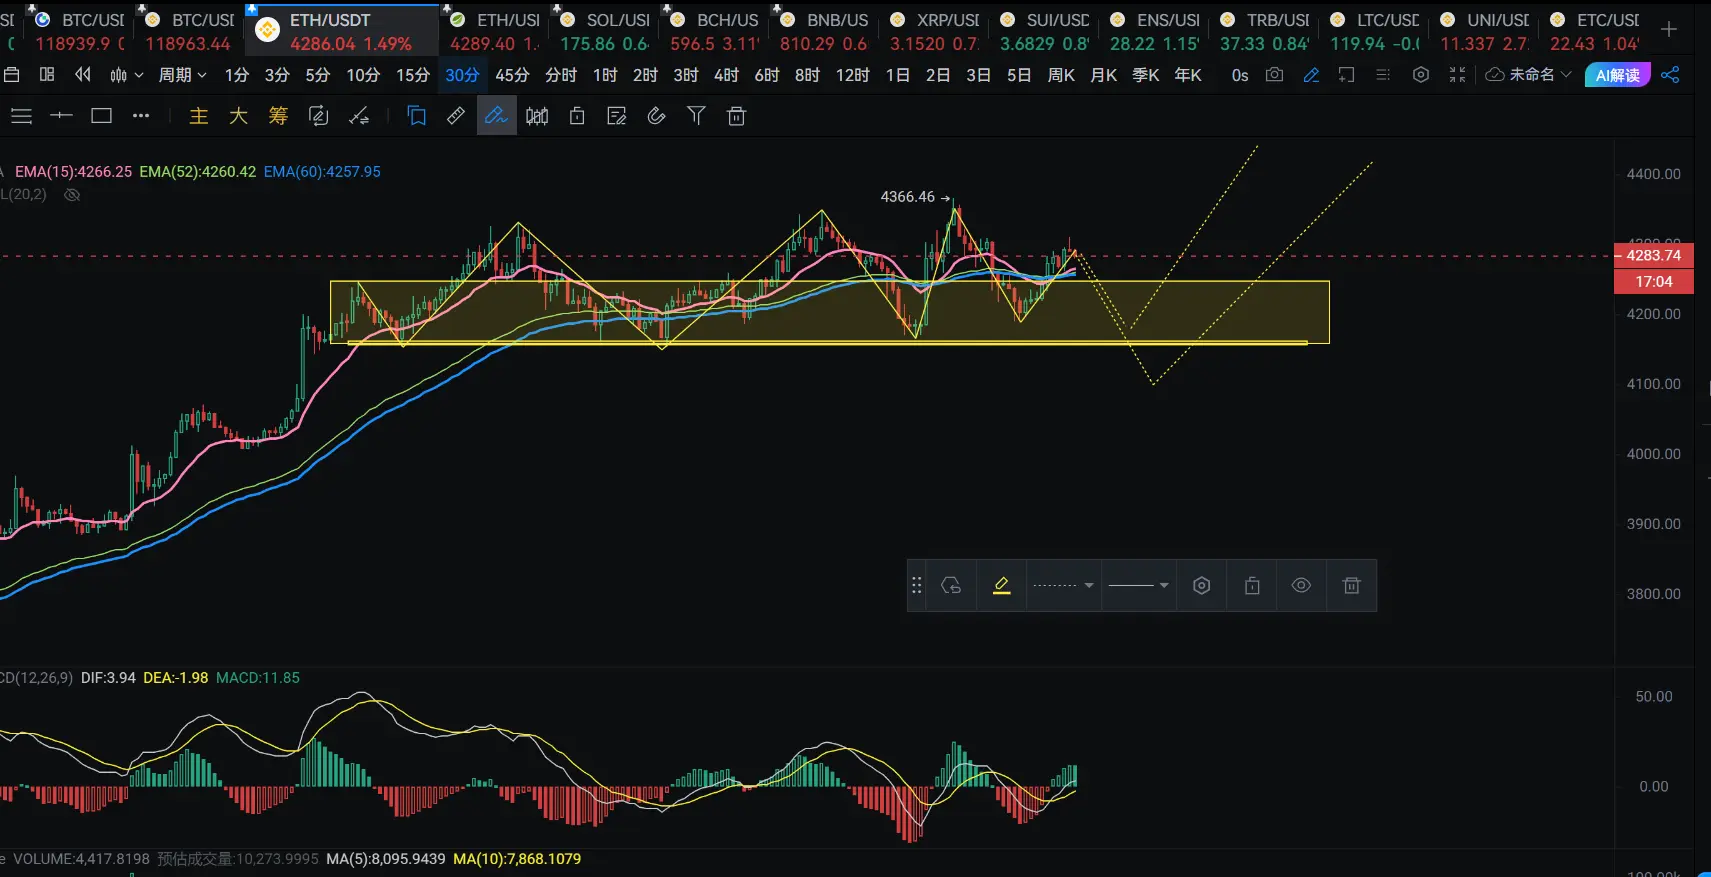Click the AI解读 button
Screen dimensions: 1711x877
click(x=1617, y=75)
